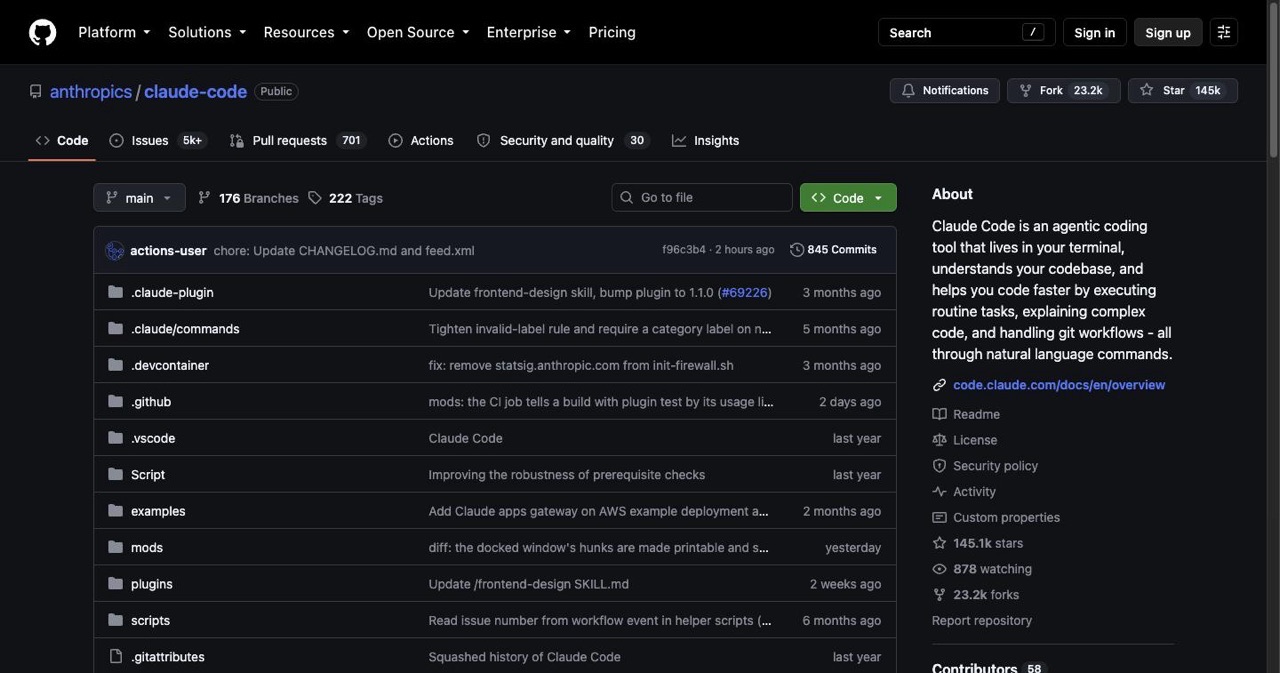
Task: Open the code.claude.com/docs/en/overview link
Action: click(x=1059, y=385)
